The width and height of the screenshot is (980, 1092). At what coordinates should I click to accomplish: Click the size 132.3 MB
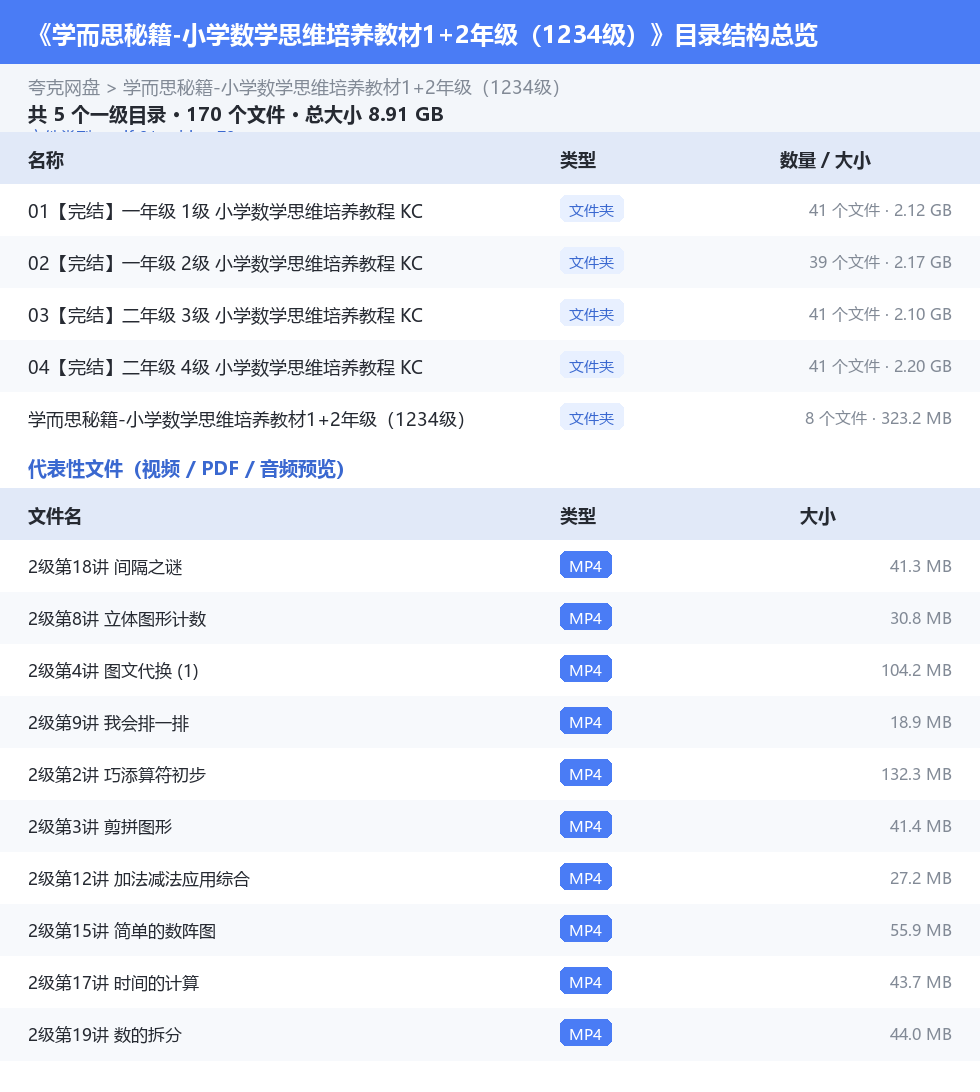pyautogui.click(x=917, y=774)
